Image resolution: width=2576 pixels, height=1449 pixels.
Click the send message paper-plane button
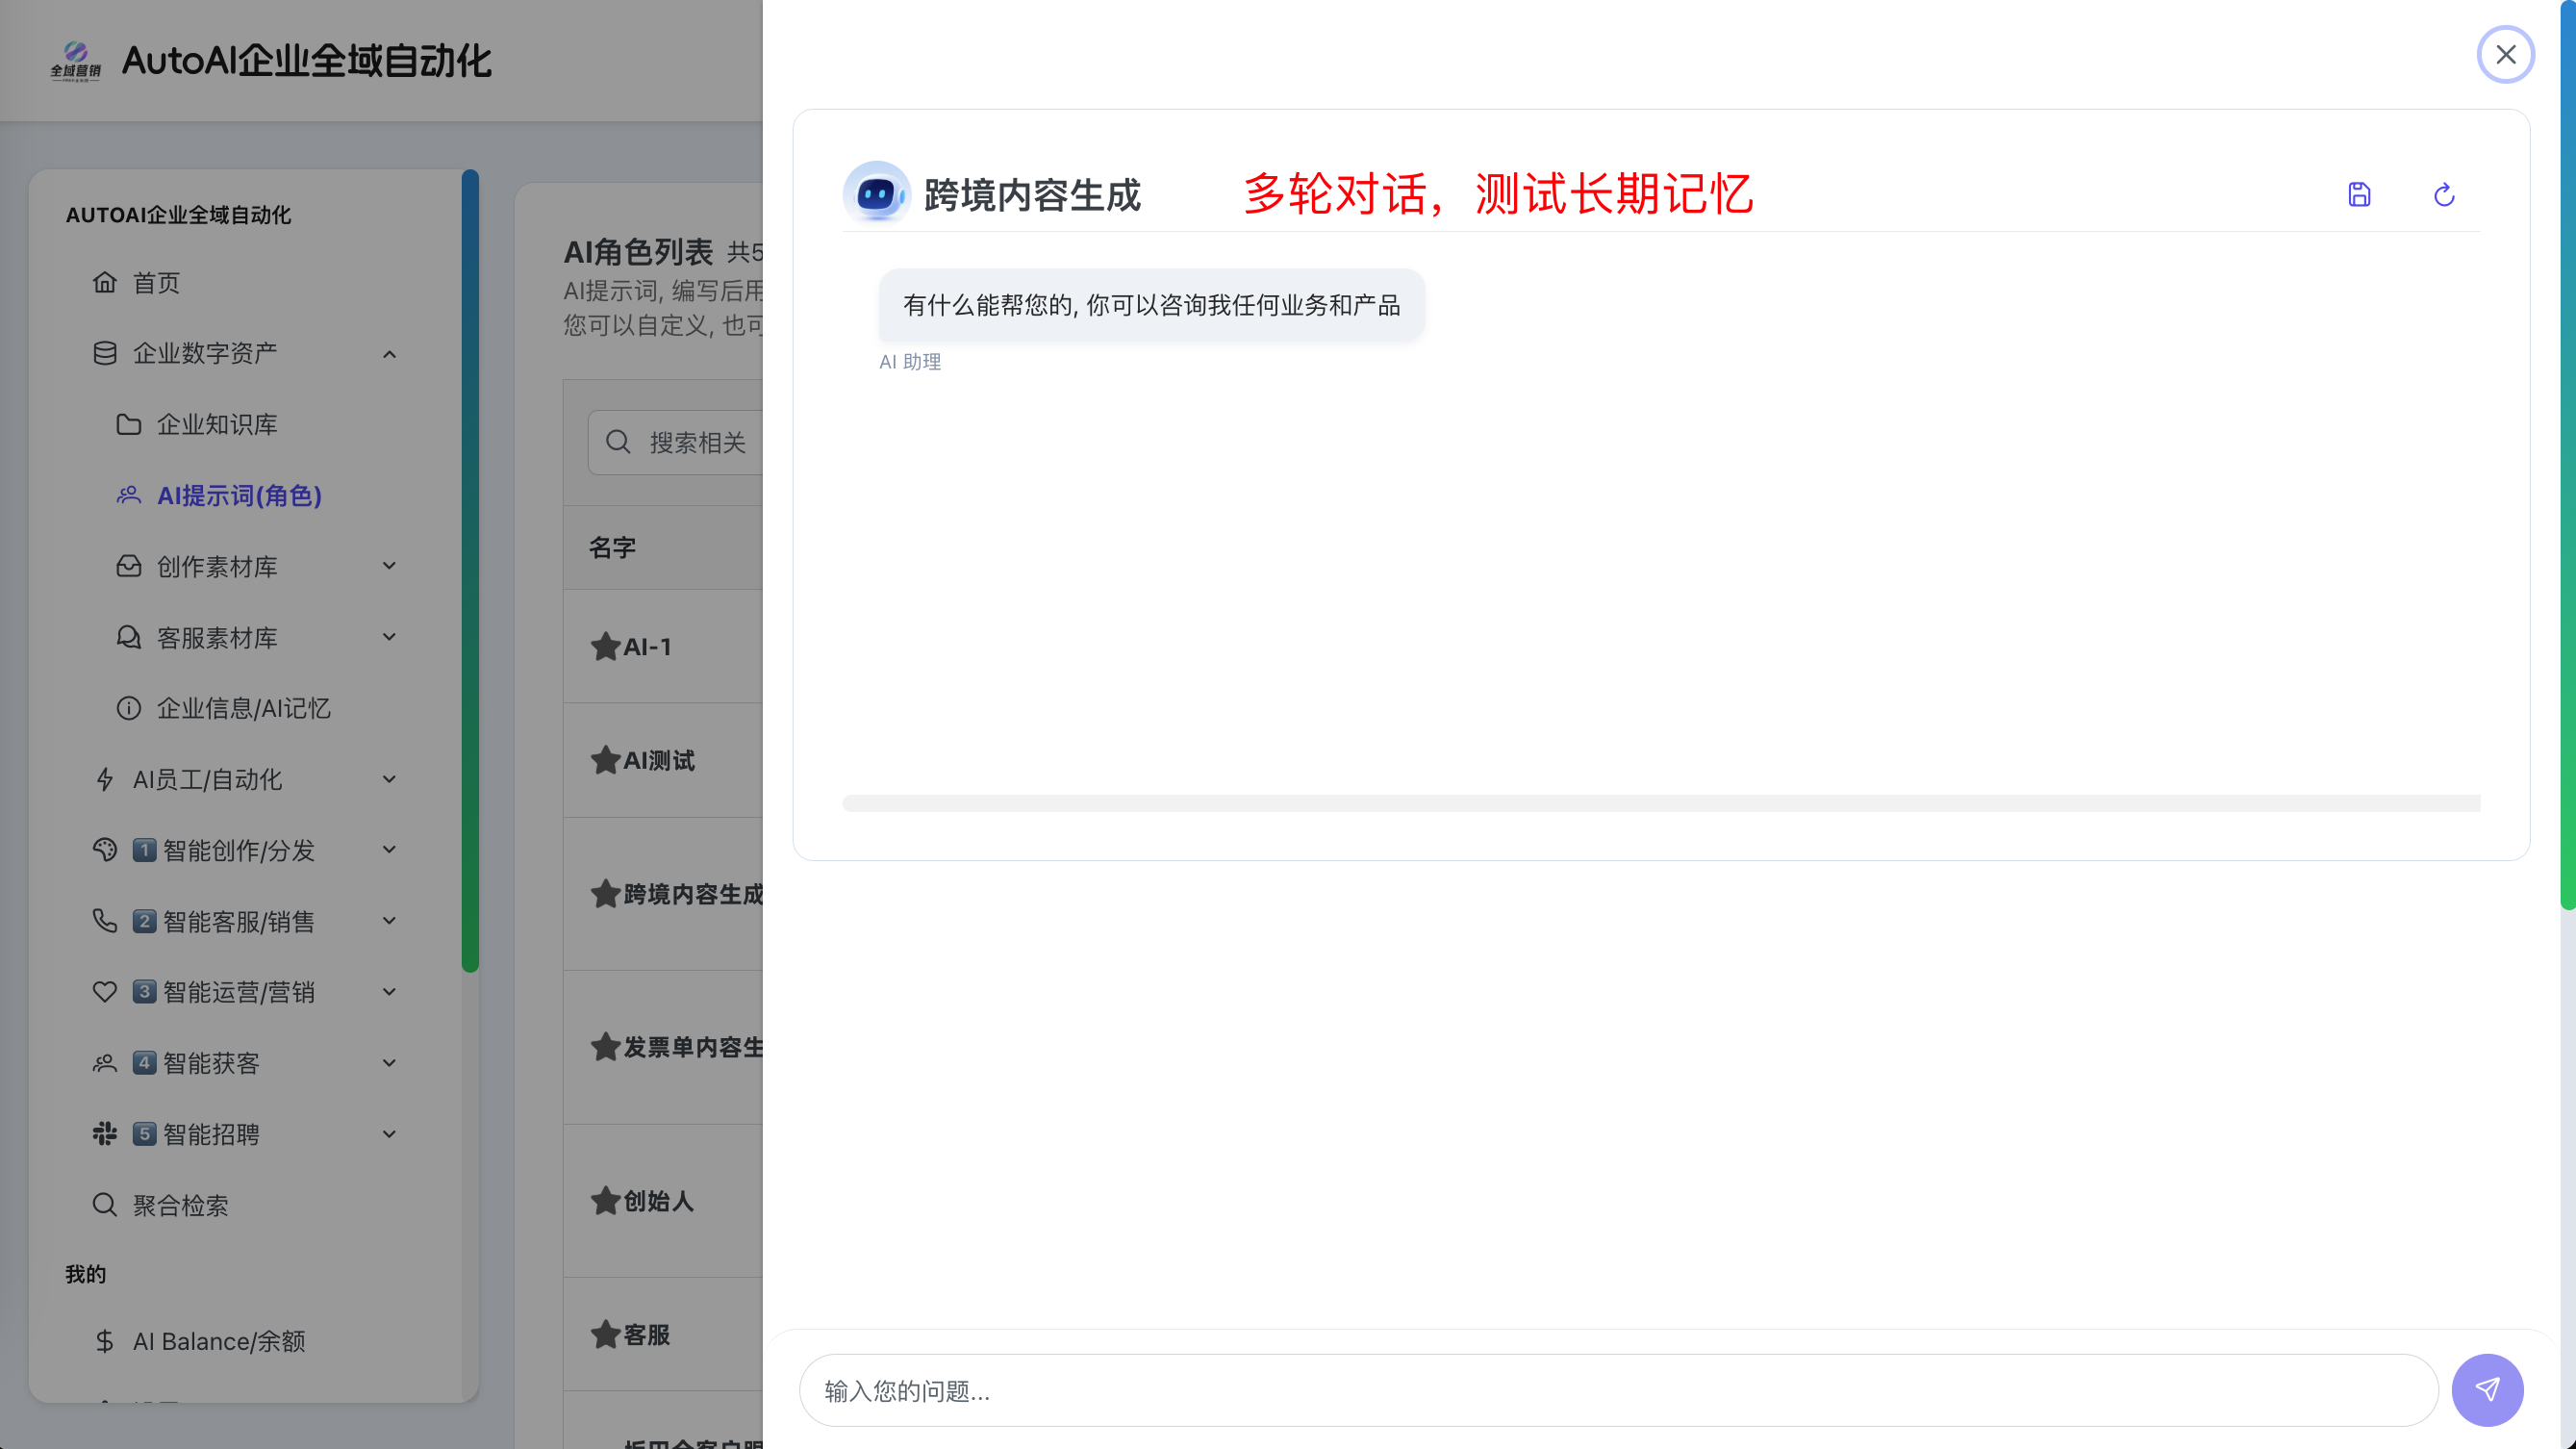pos(2487,1389)
